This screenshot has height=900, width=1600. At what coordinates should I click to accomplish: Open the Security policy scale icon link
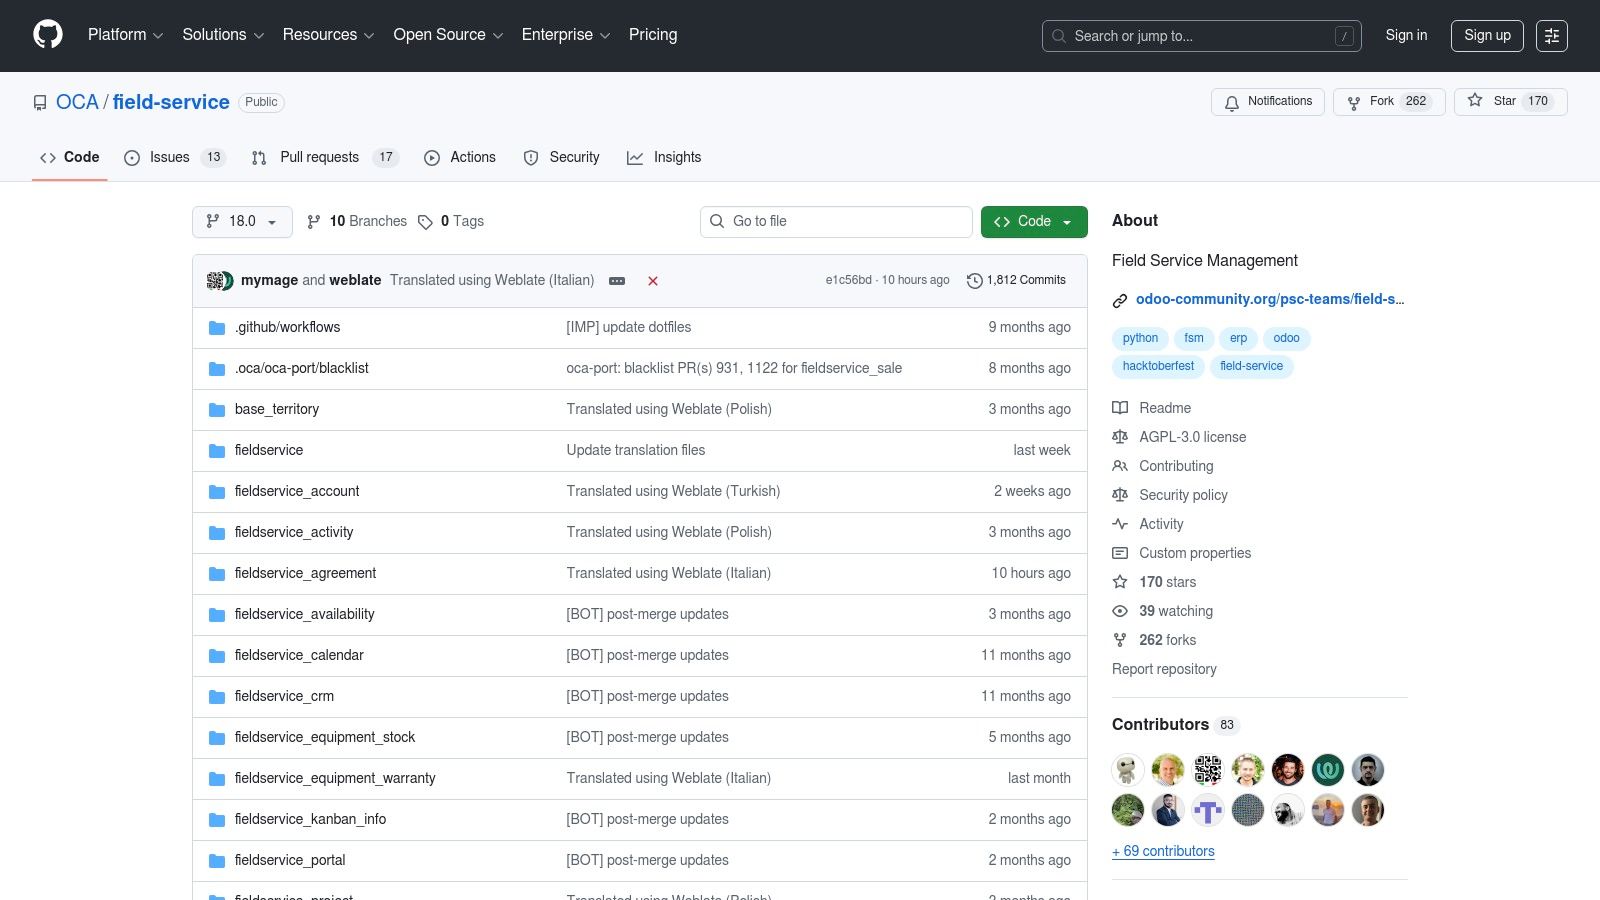pyautogui.click(x=1120, y=495)
